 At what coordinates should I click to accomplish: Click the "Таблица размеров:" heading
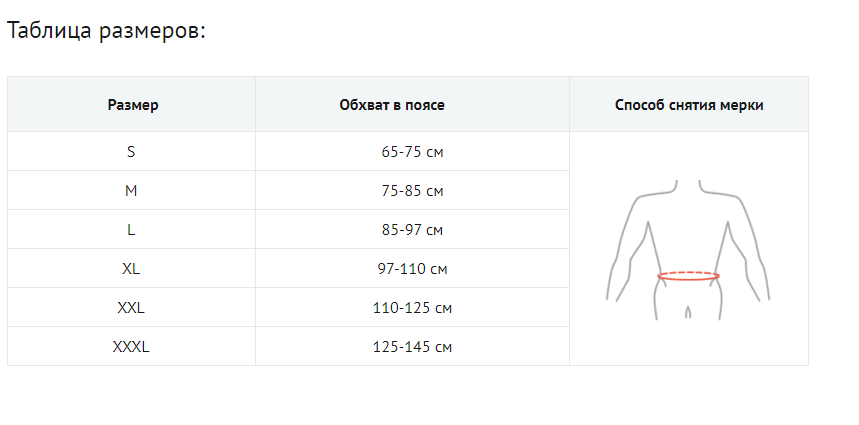106,30
